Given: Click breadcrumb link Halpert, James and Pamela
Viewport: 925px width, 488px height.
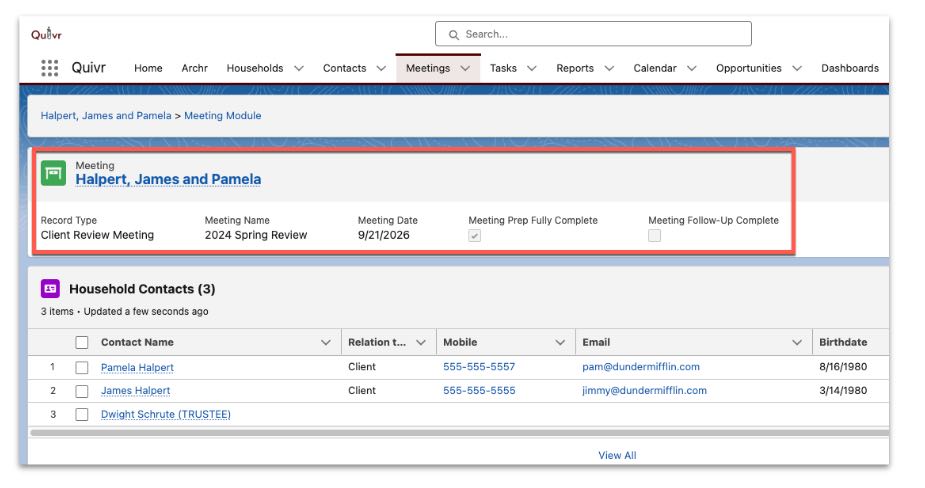Looking at the screenshot, I should coord(106,116).
